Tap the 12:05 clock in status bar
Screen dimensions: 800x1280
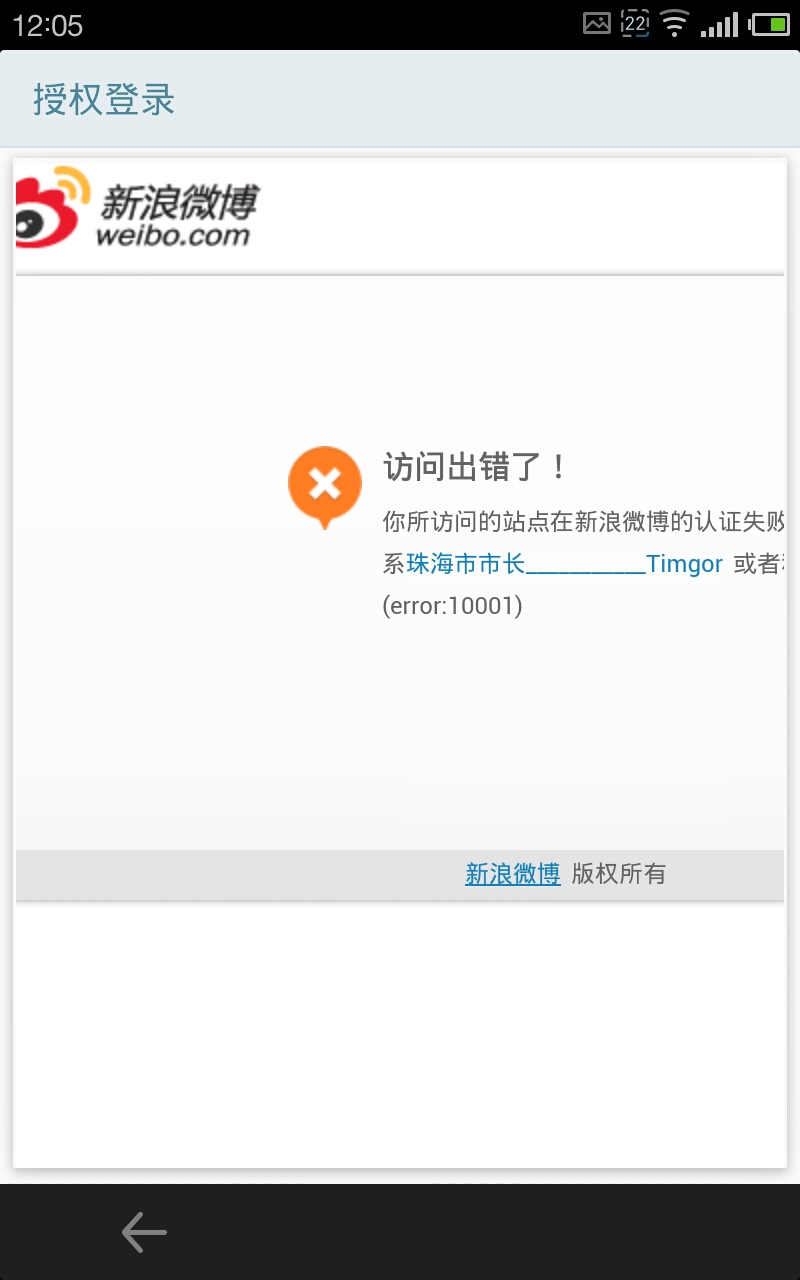[47, 25]
